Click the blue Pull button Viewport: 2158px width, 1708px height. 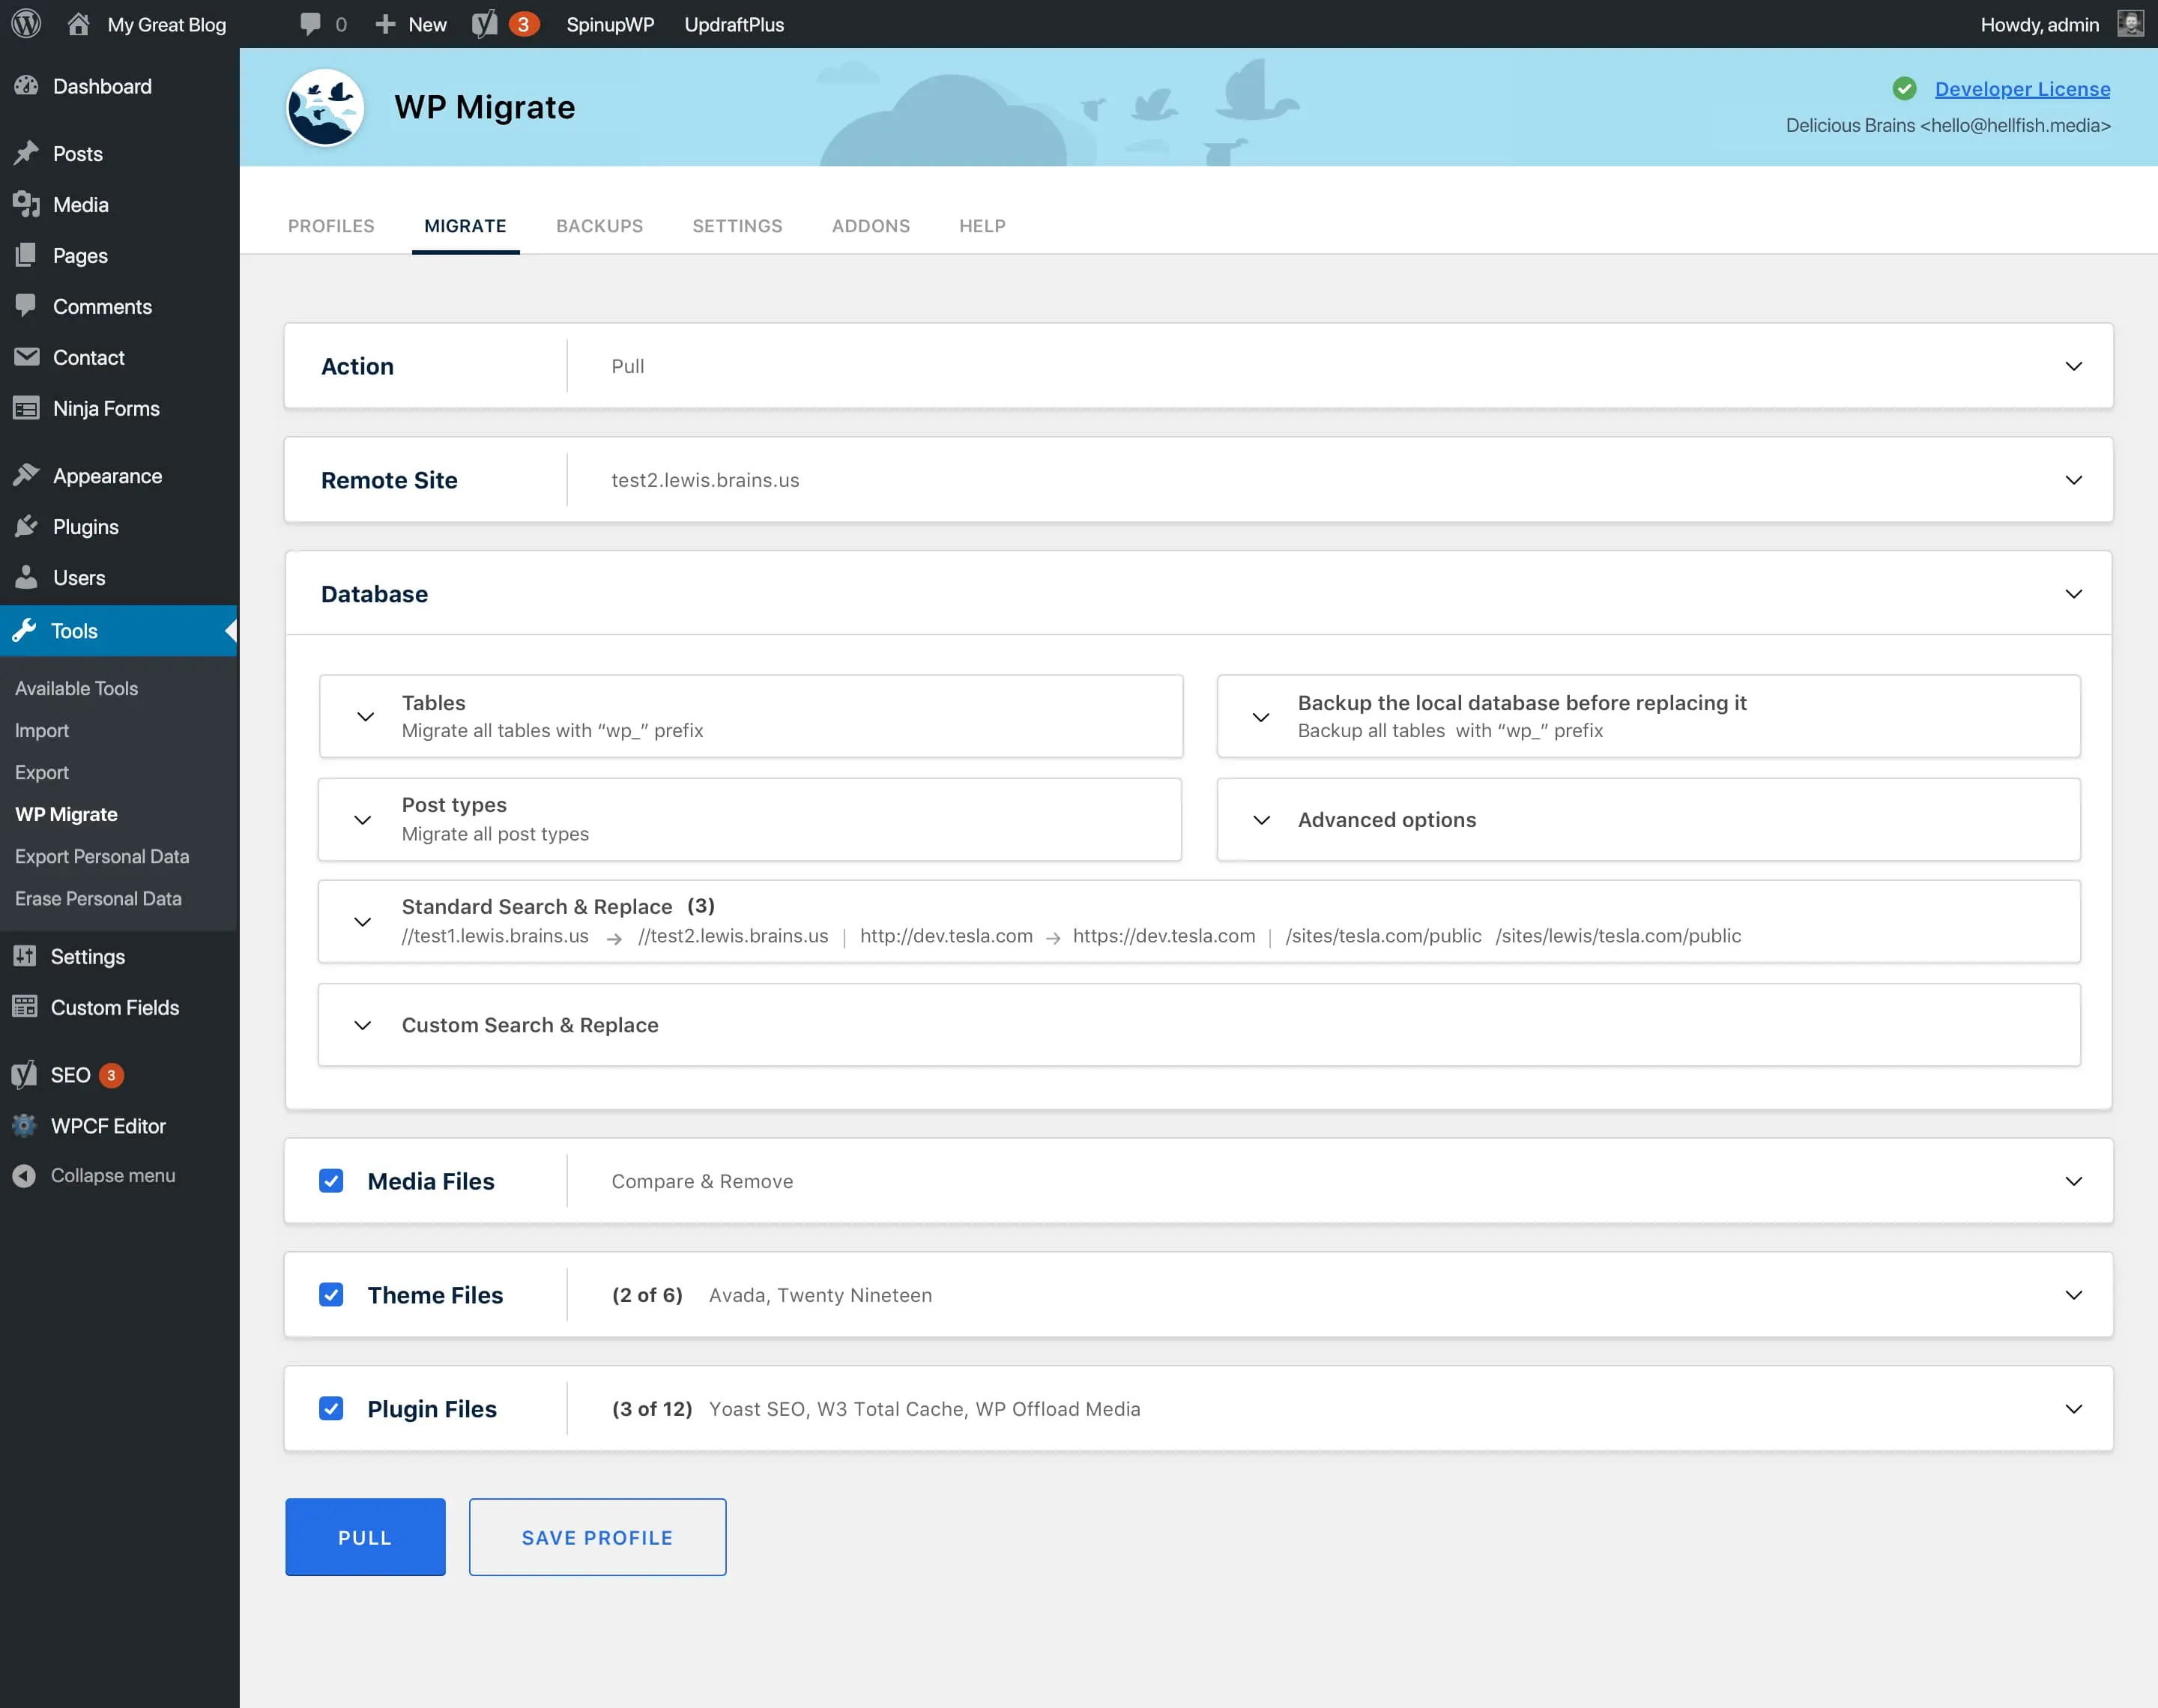(365, 1537)
